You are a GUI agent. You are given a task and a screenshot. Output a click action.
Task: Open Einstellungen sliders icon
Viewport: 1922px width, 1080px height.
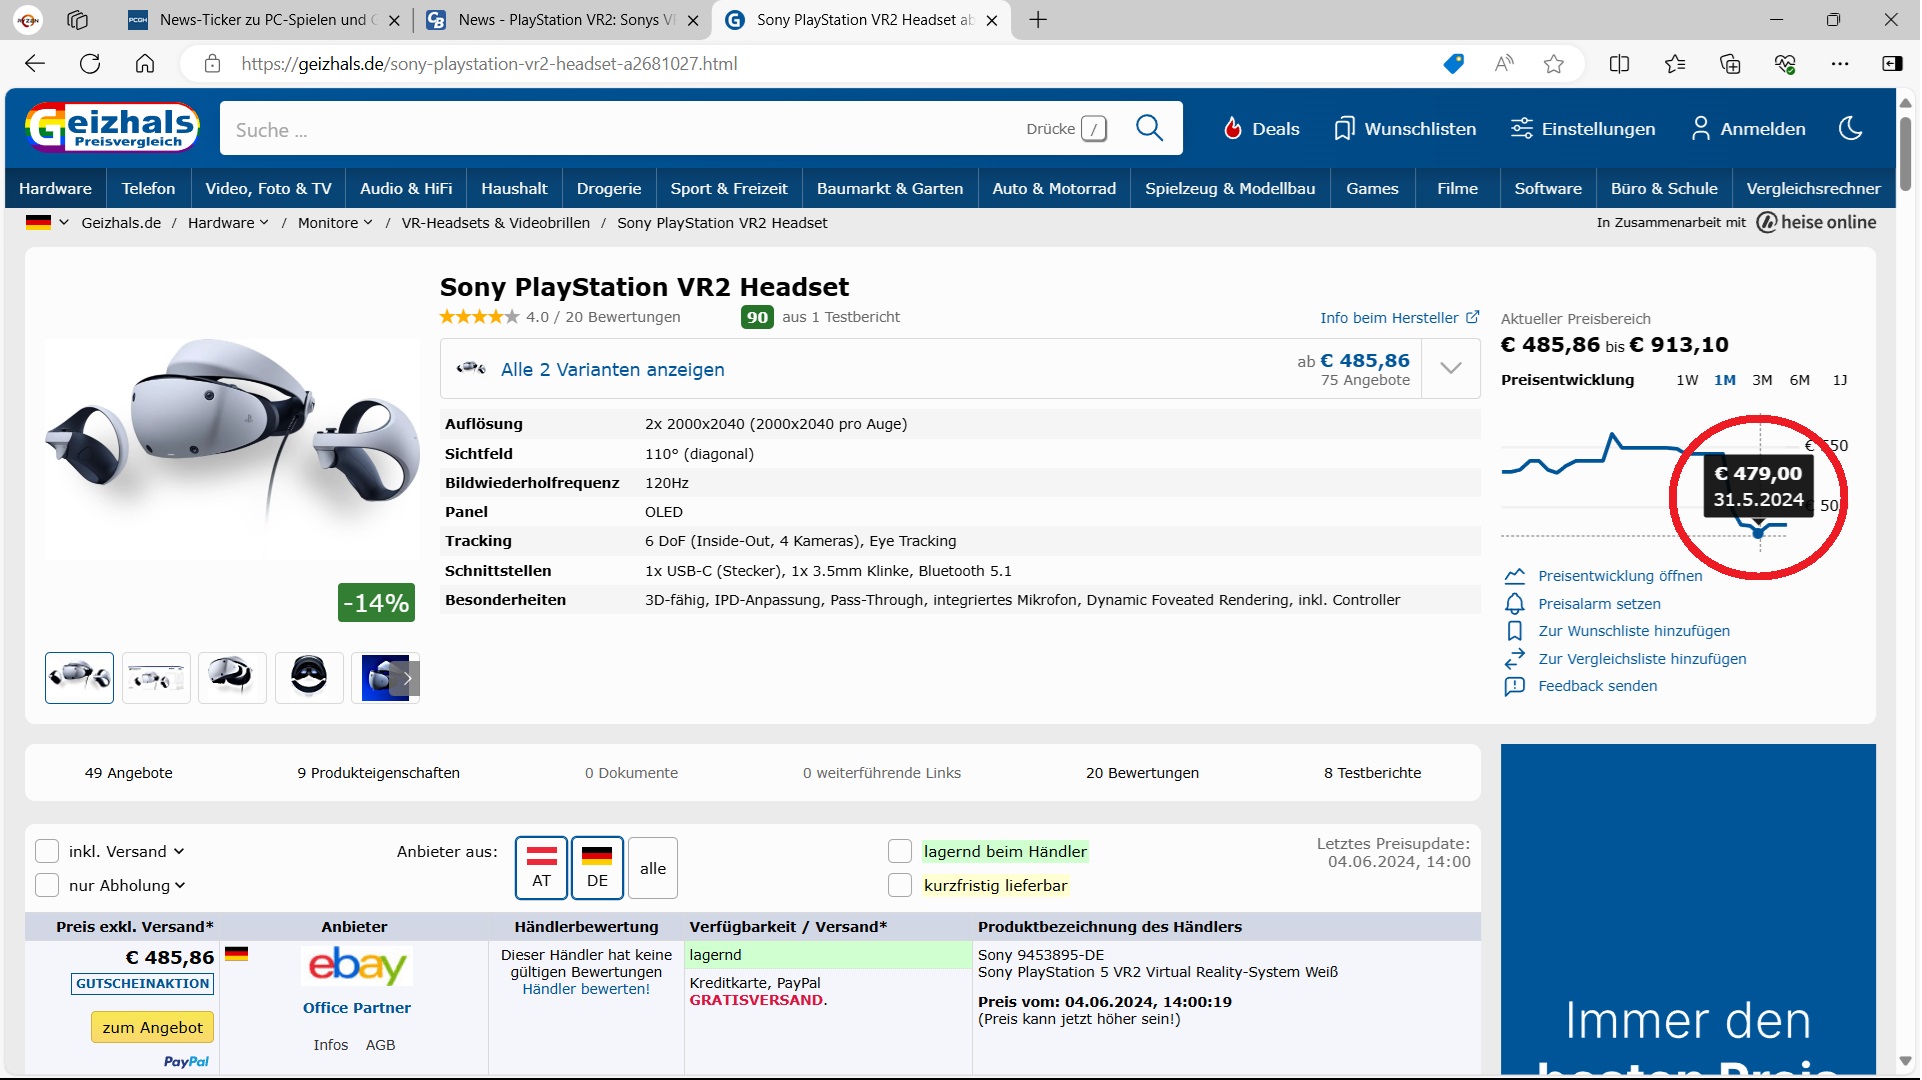1521,128
